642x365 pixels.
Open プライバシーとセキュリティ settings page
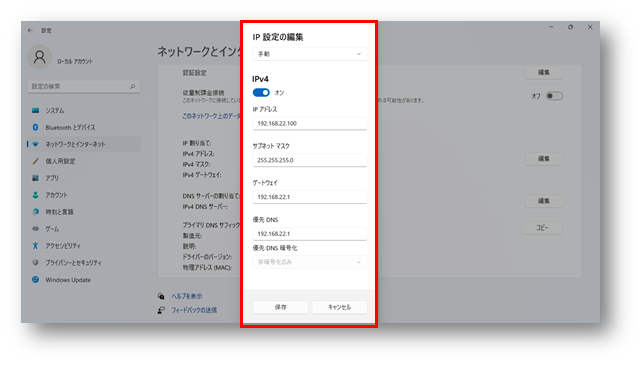84,263
